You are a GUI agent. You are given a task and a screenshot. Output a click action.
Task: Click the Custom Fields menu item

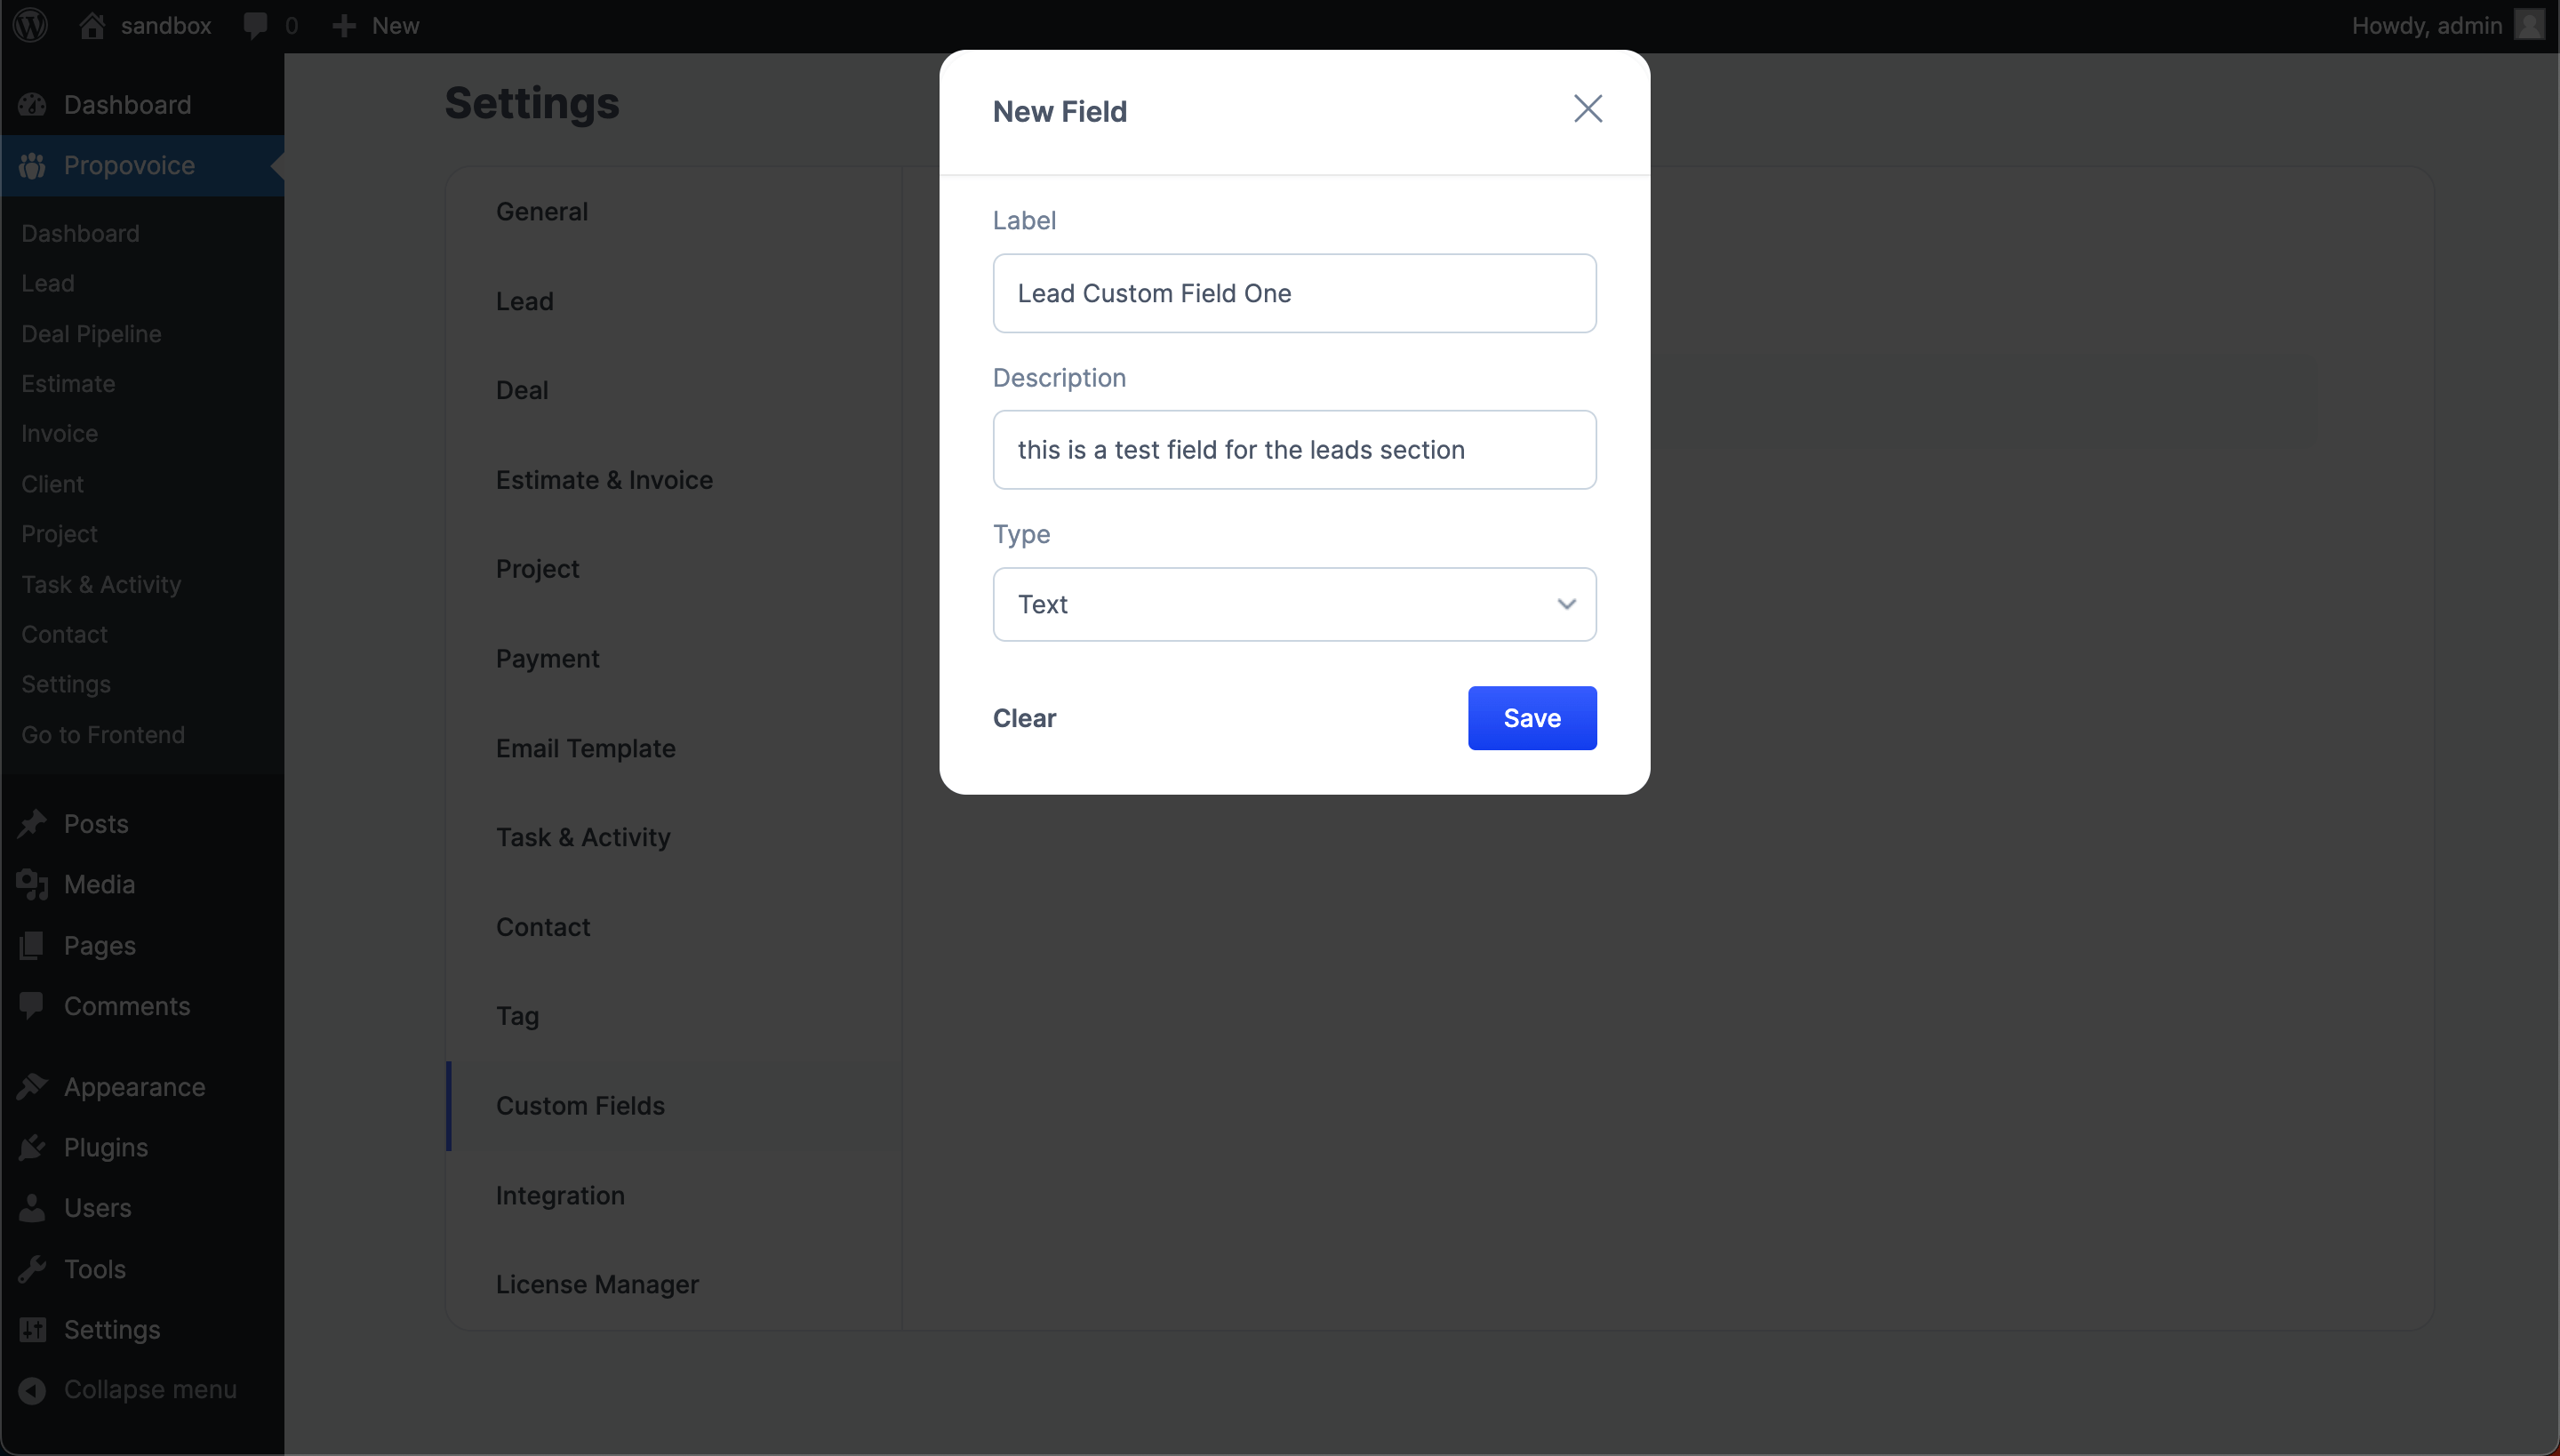(579, 1104)
